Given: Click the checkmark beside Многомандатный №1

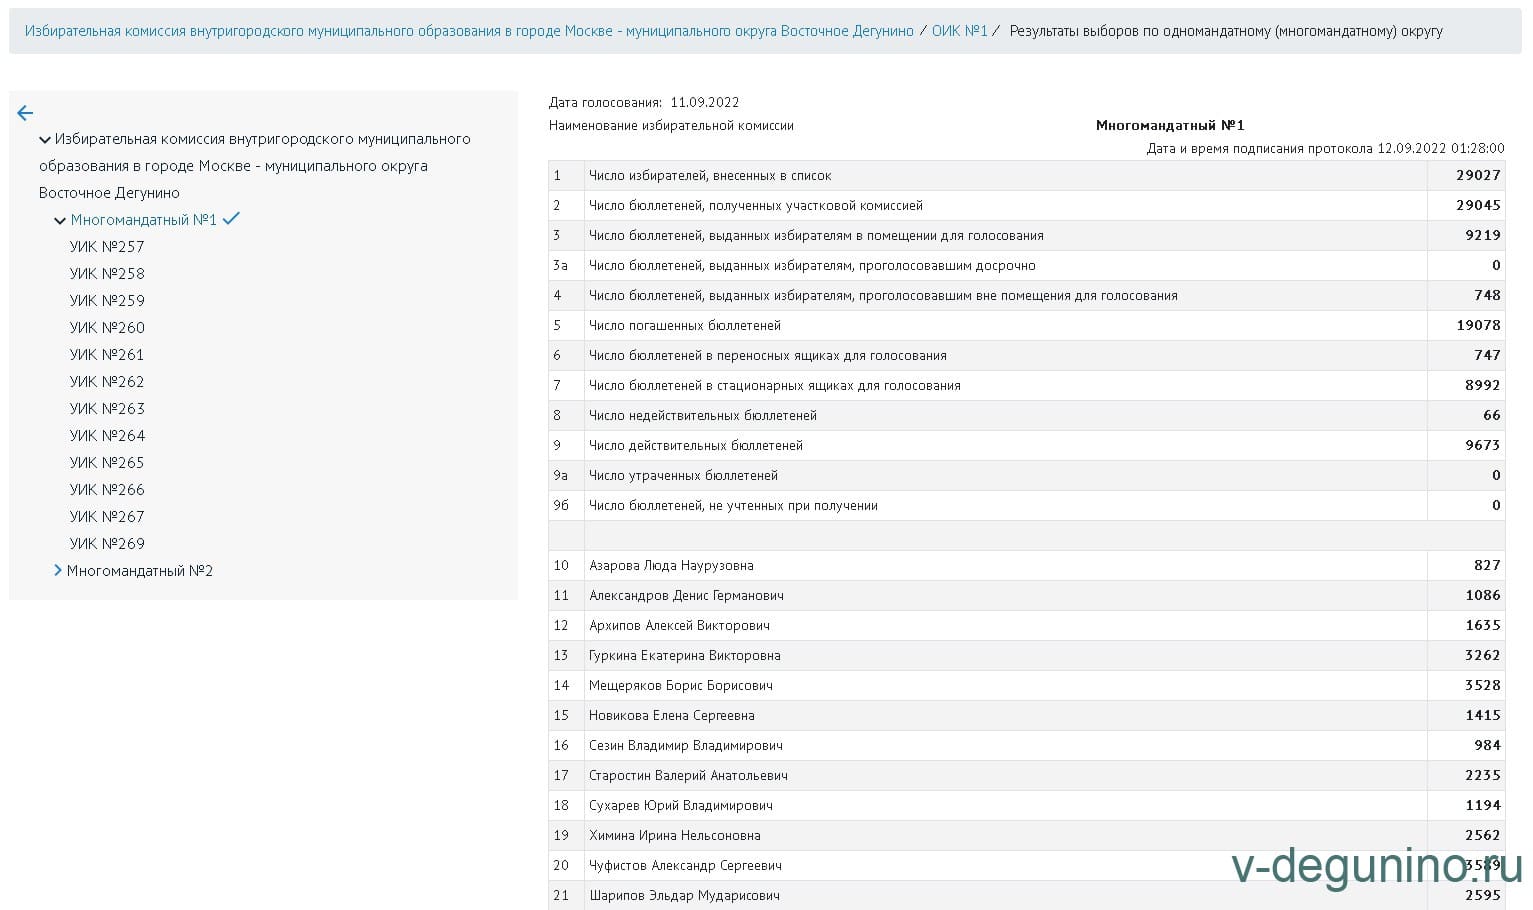Looking at the screenshot, I should tap(231, 219).
